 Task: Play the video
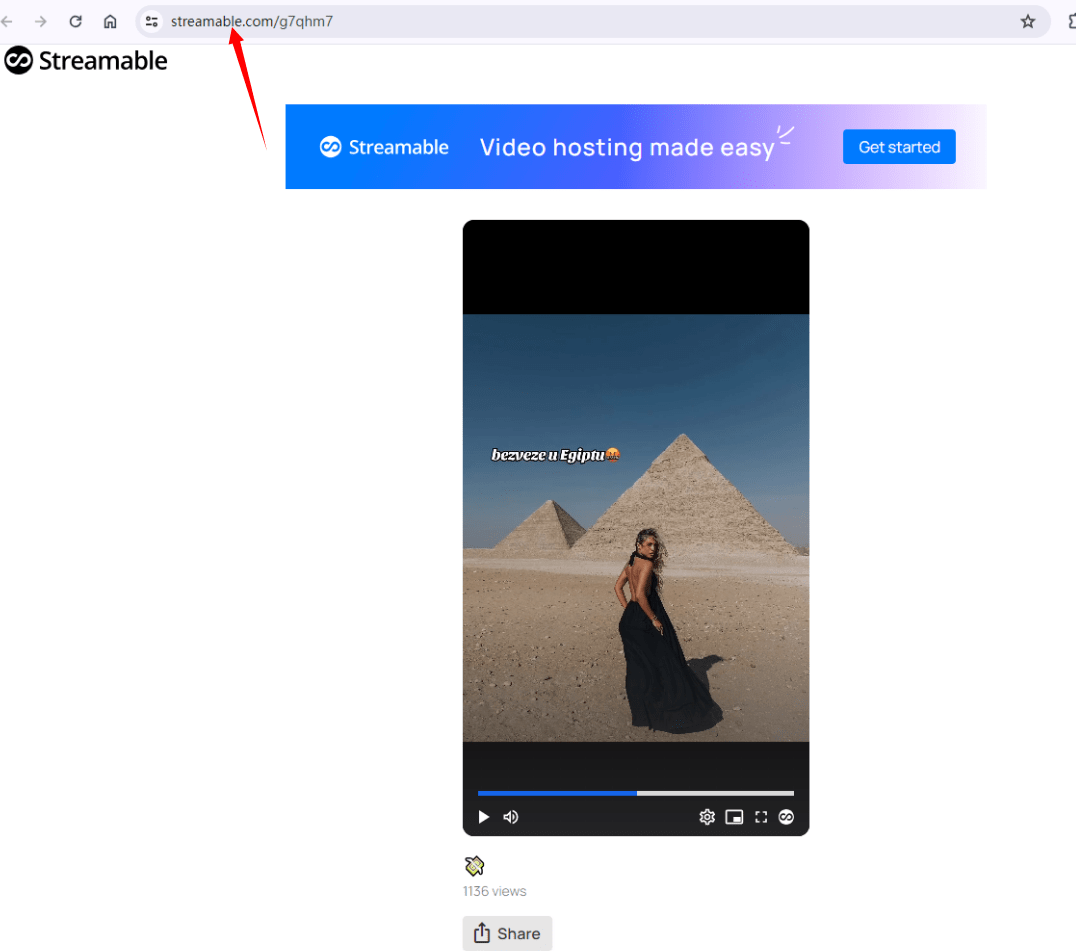tap(484, 817)
